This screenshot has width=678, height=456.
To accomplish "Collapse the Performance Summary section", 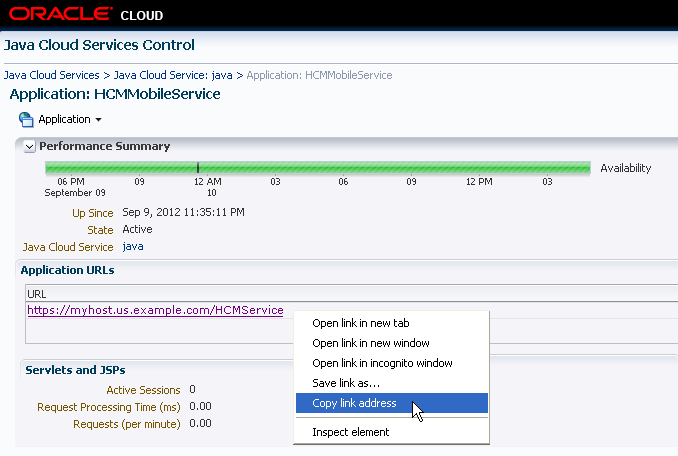I will [x=29, y=147].
